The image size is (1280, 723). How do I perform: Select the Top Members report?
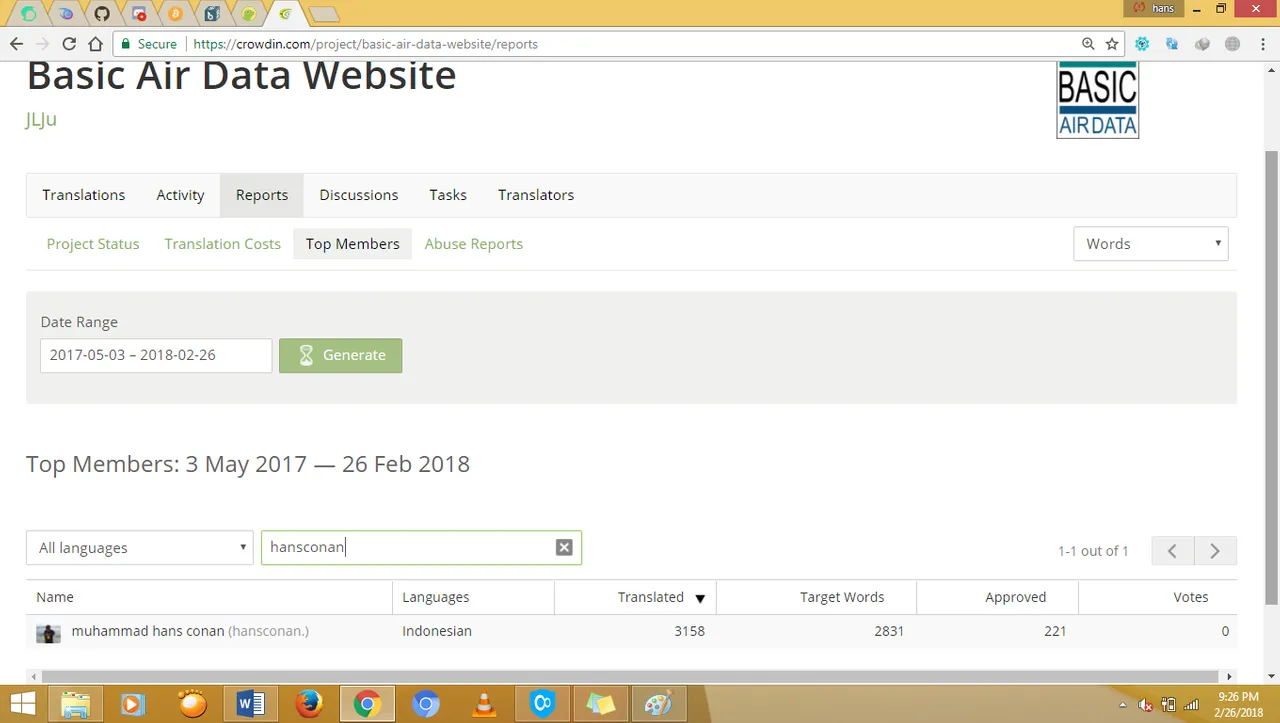point(353,244)
